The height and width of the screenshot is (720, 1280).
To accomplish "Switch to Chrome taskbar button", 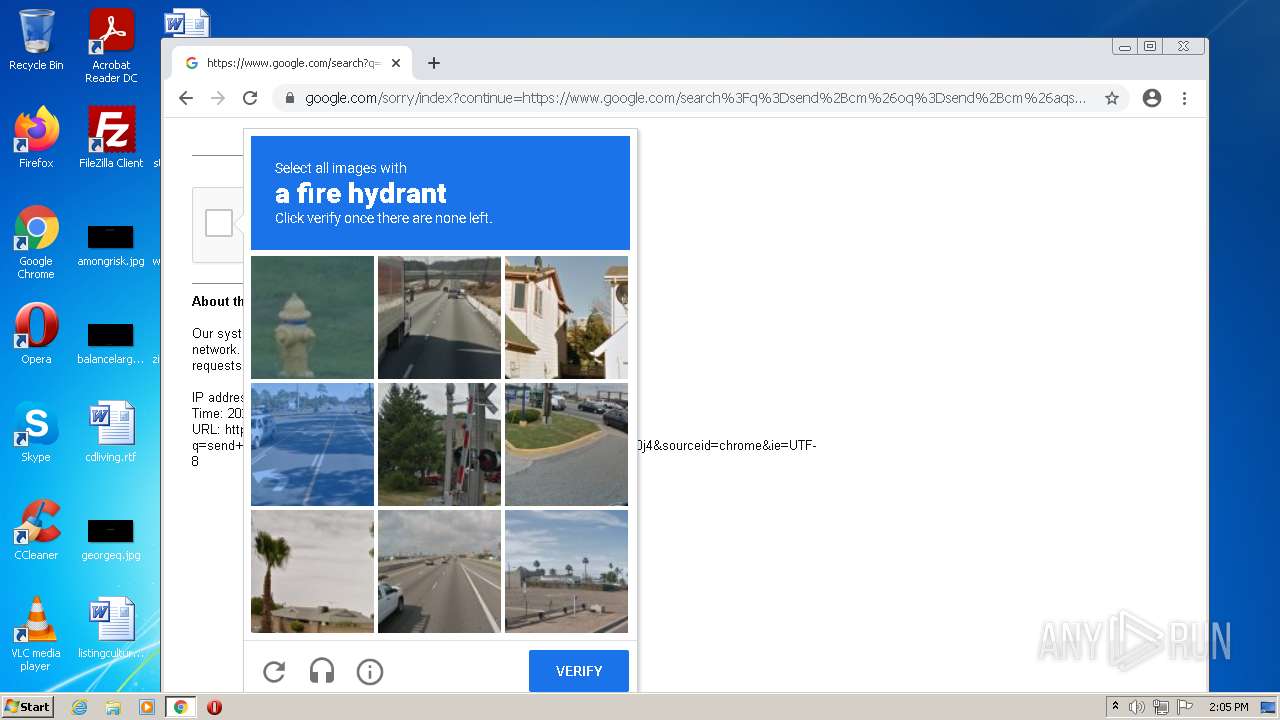I will coord(181,707).
